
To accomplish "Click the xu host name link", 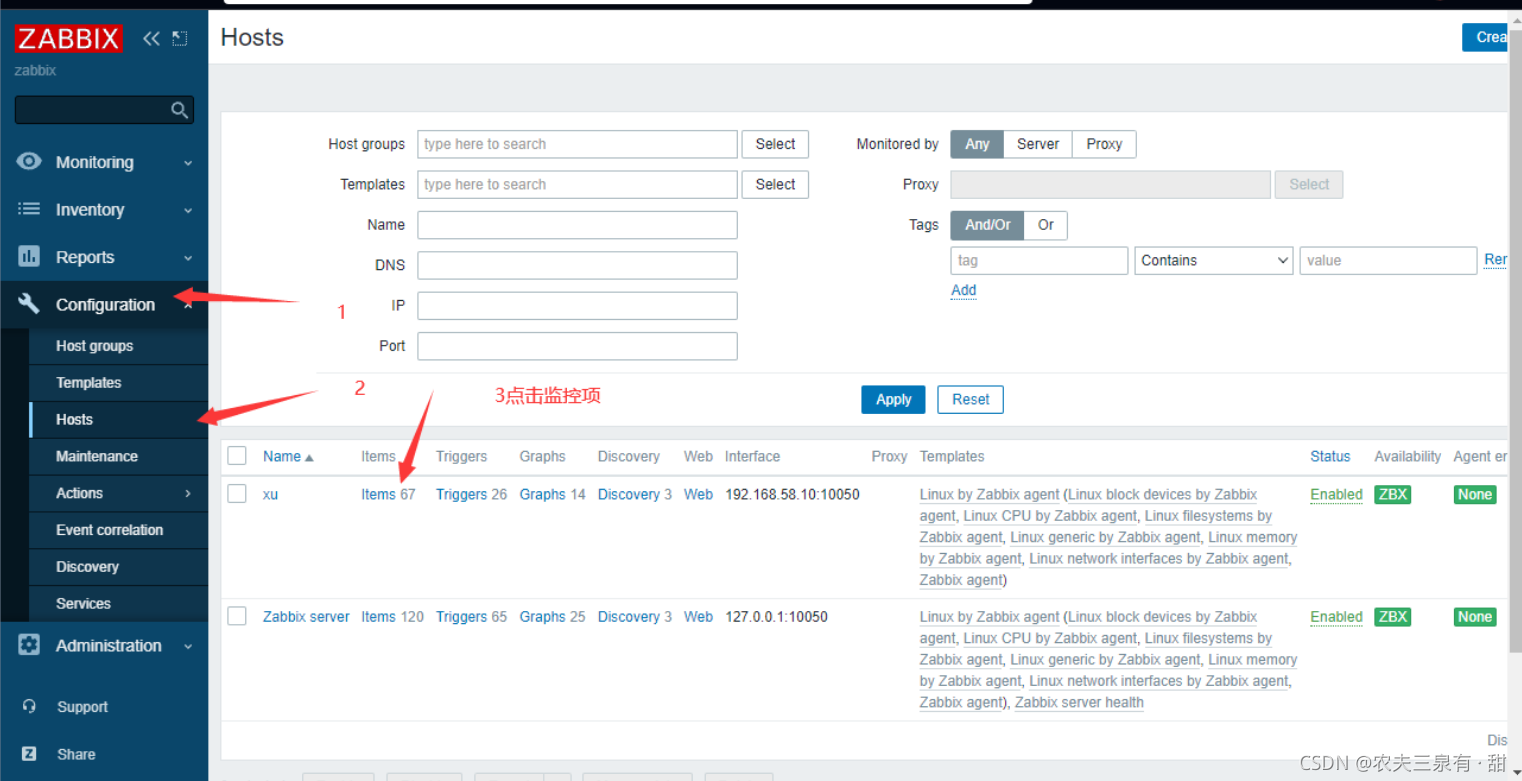I will click(x=270, y=494).
